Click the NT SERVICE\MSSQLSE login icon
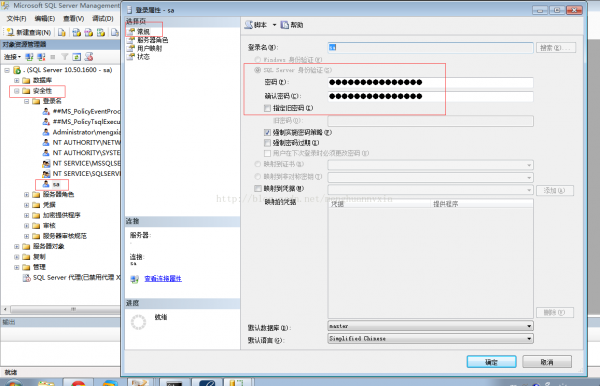 click(x=46, y=163)
